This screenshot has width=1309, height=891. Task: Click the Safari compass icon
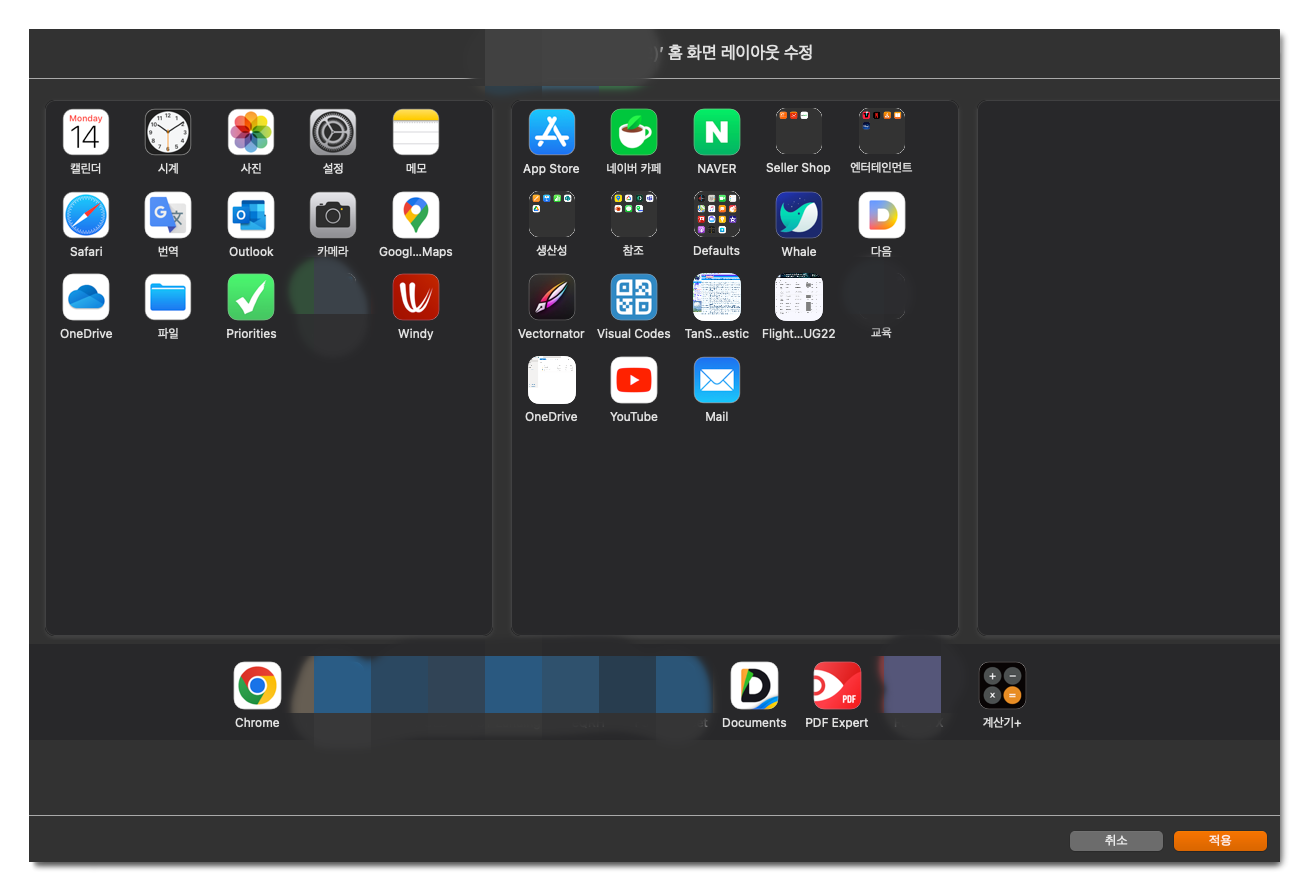pos(86,215)
